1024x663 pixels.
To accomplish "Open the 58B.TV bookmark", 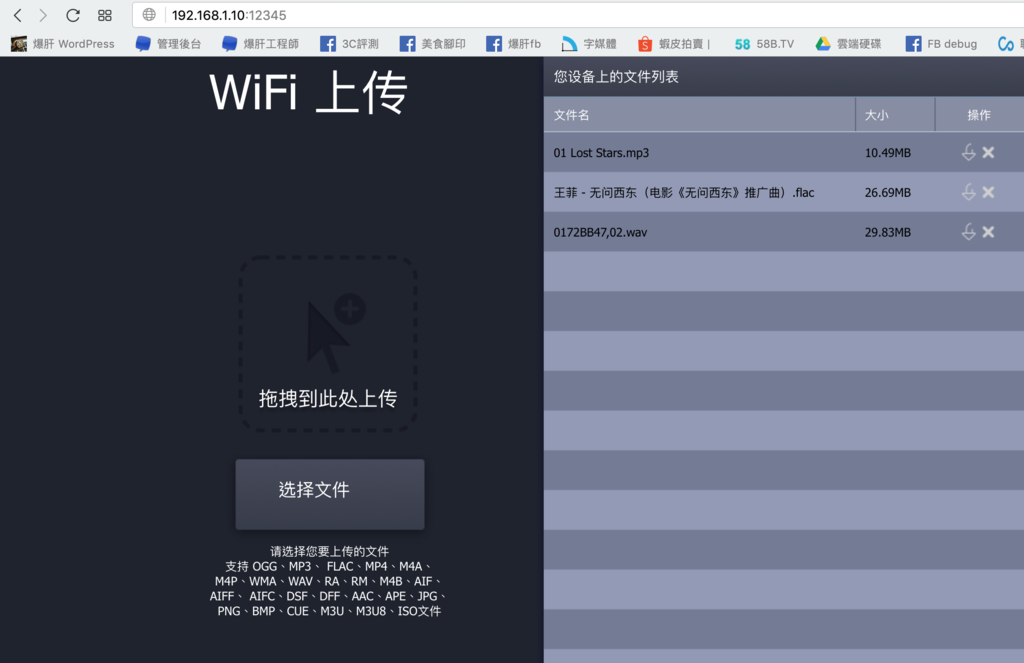I will [764, 44].
